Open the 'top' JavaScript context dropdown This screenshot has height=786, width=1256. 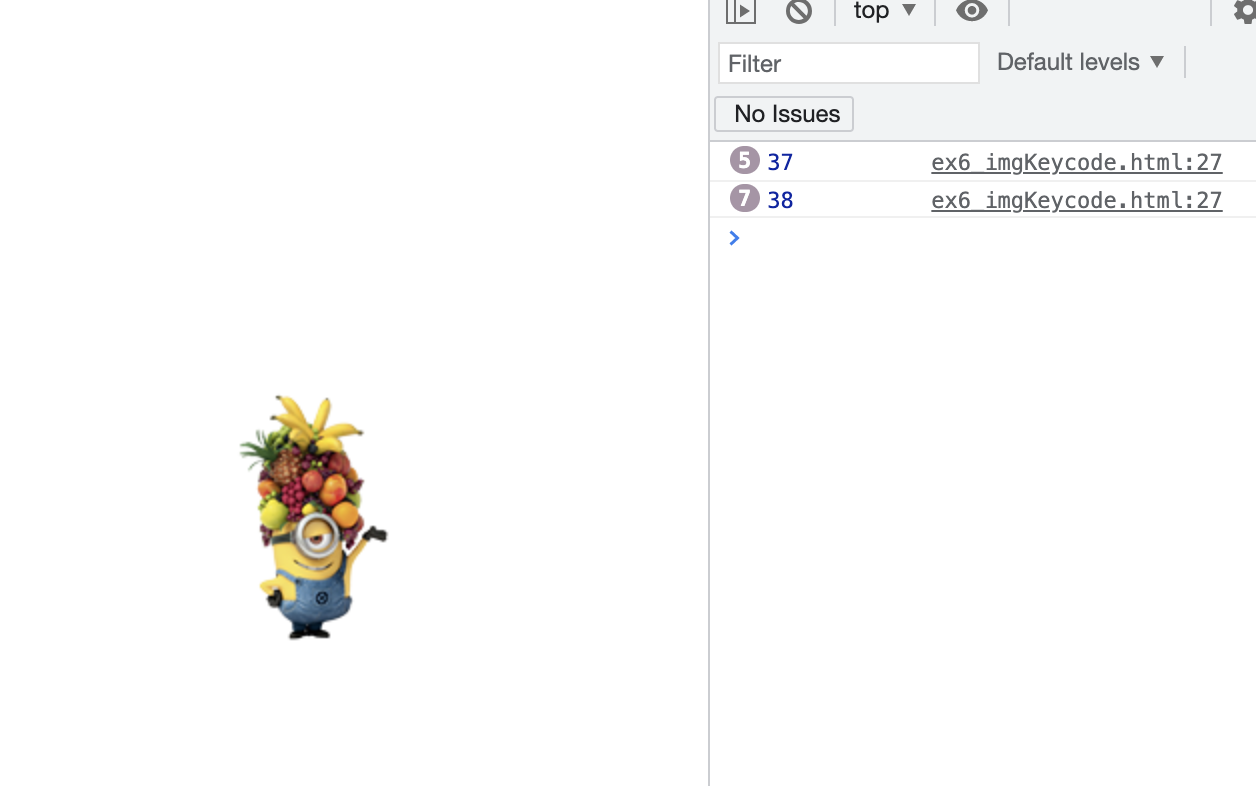[885, 11]
